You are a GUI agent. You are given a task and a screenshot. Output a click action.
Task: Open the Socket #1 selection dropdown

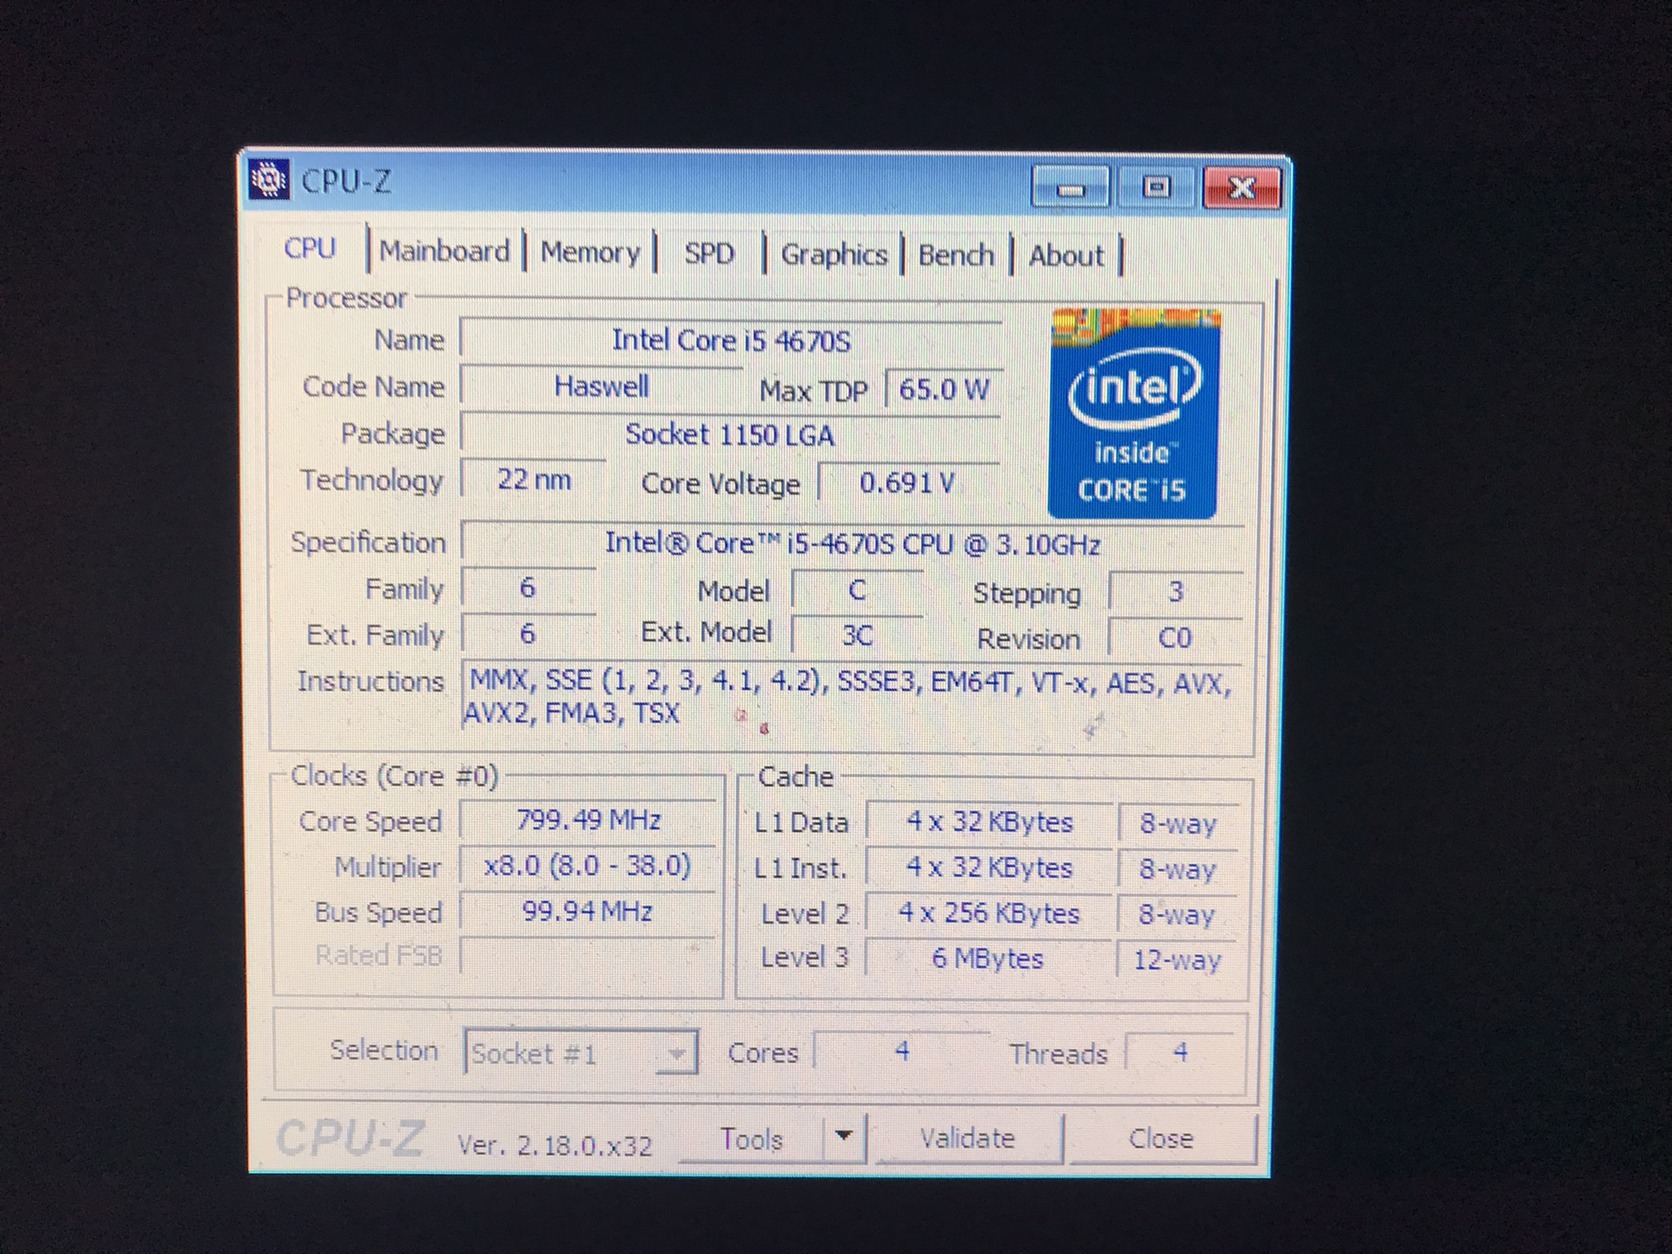click(x=580, y=1053)
